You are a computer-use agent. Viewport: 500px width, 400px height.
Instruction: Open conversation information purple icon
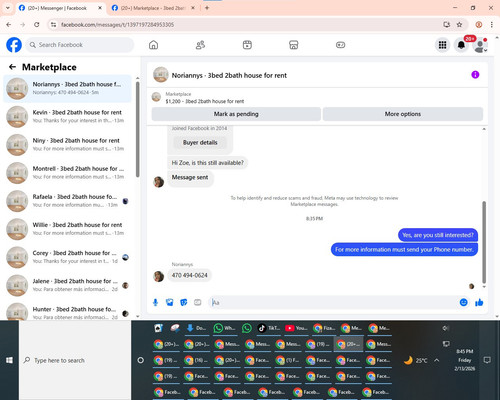475,75
